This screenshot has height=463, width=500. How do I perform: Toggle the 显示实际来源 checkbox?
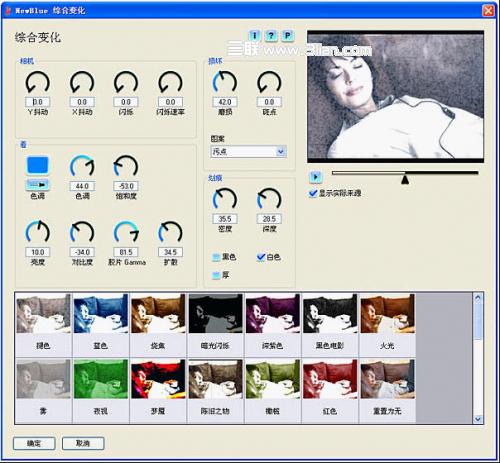pos(313,193)
